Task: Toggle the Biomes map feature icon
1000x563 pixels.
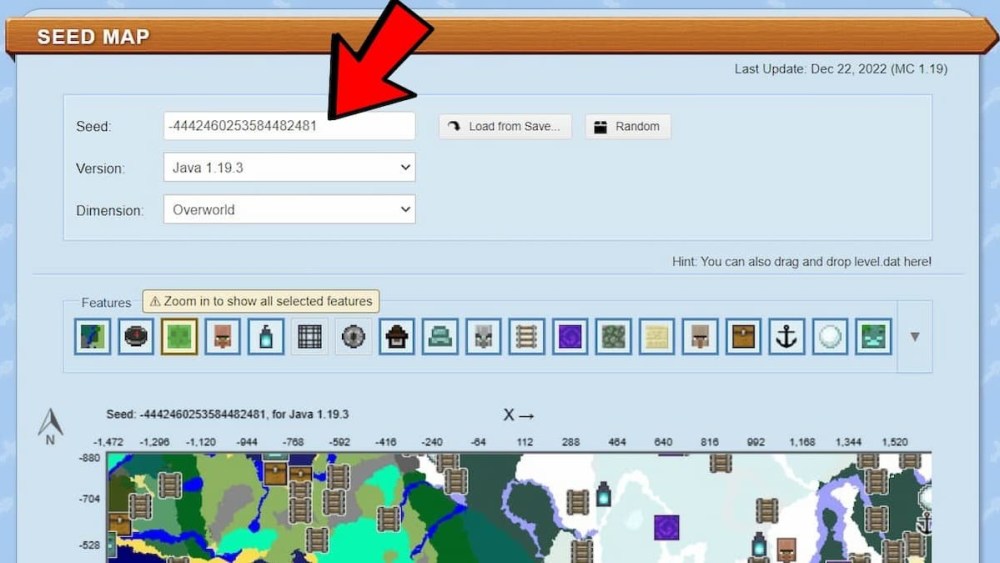Action: click(92, 337)
